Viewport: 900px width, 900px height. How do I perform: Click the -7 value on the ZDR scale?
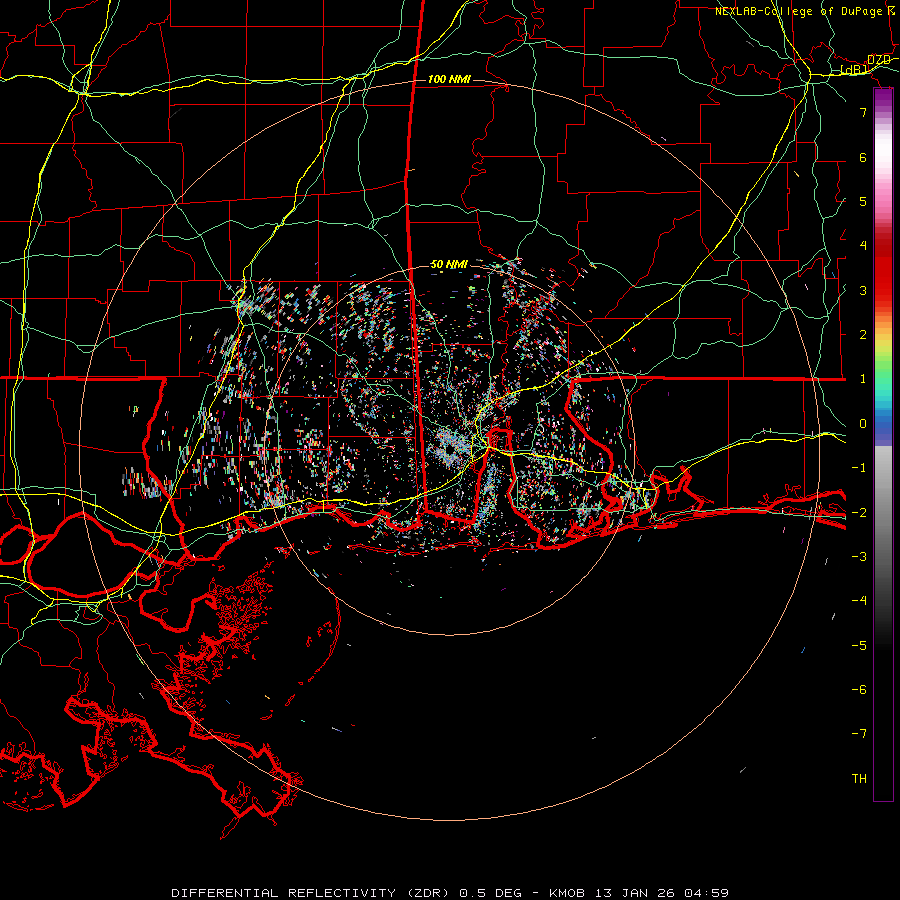pyautogui.click(x=859, y=734)
